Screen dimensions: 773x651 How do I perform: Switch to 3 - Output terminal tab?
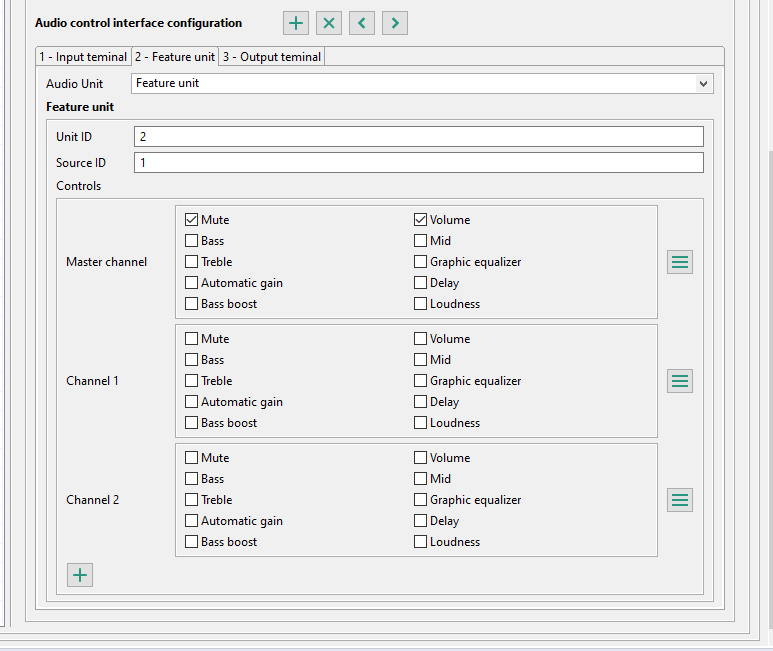pos(272,57)
